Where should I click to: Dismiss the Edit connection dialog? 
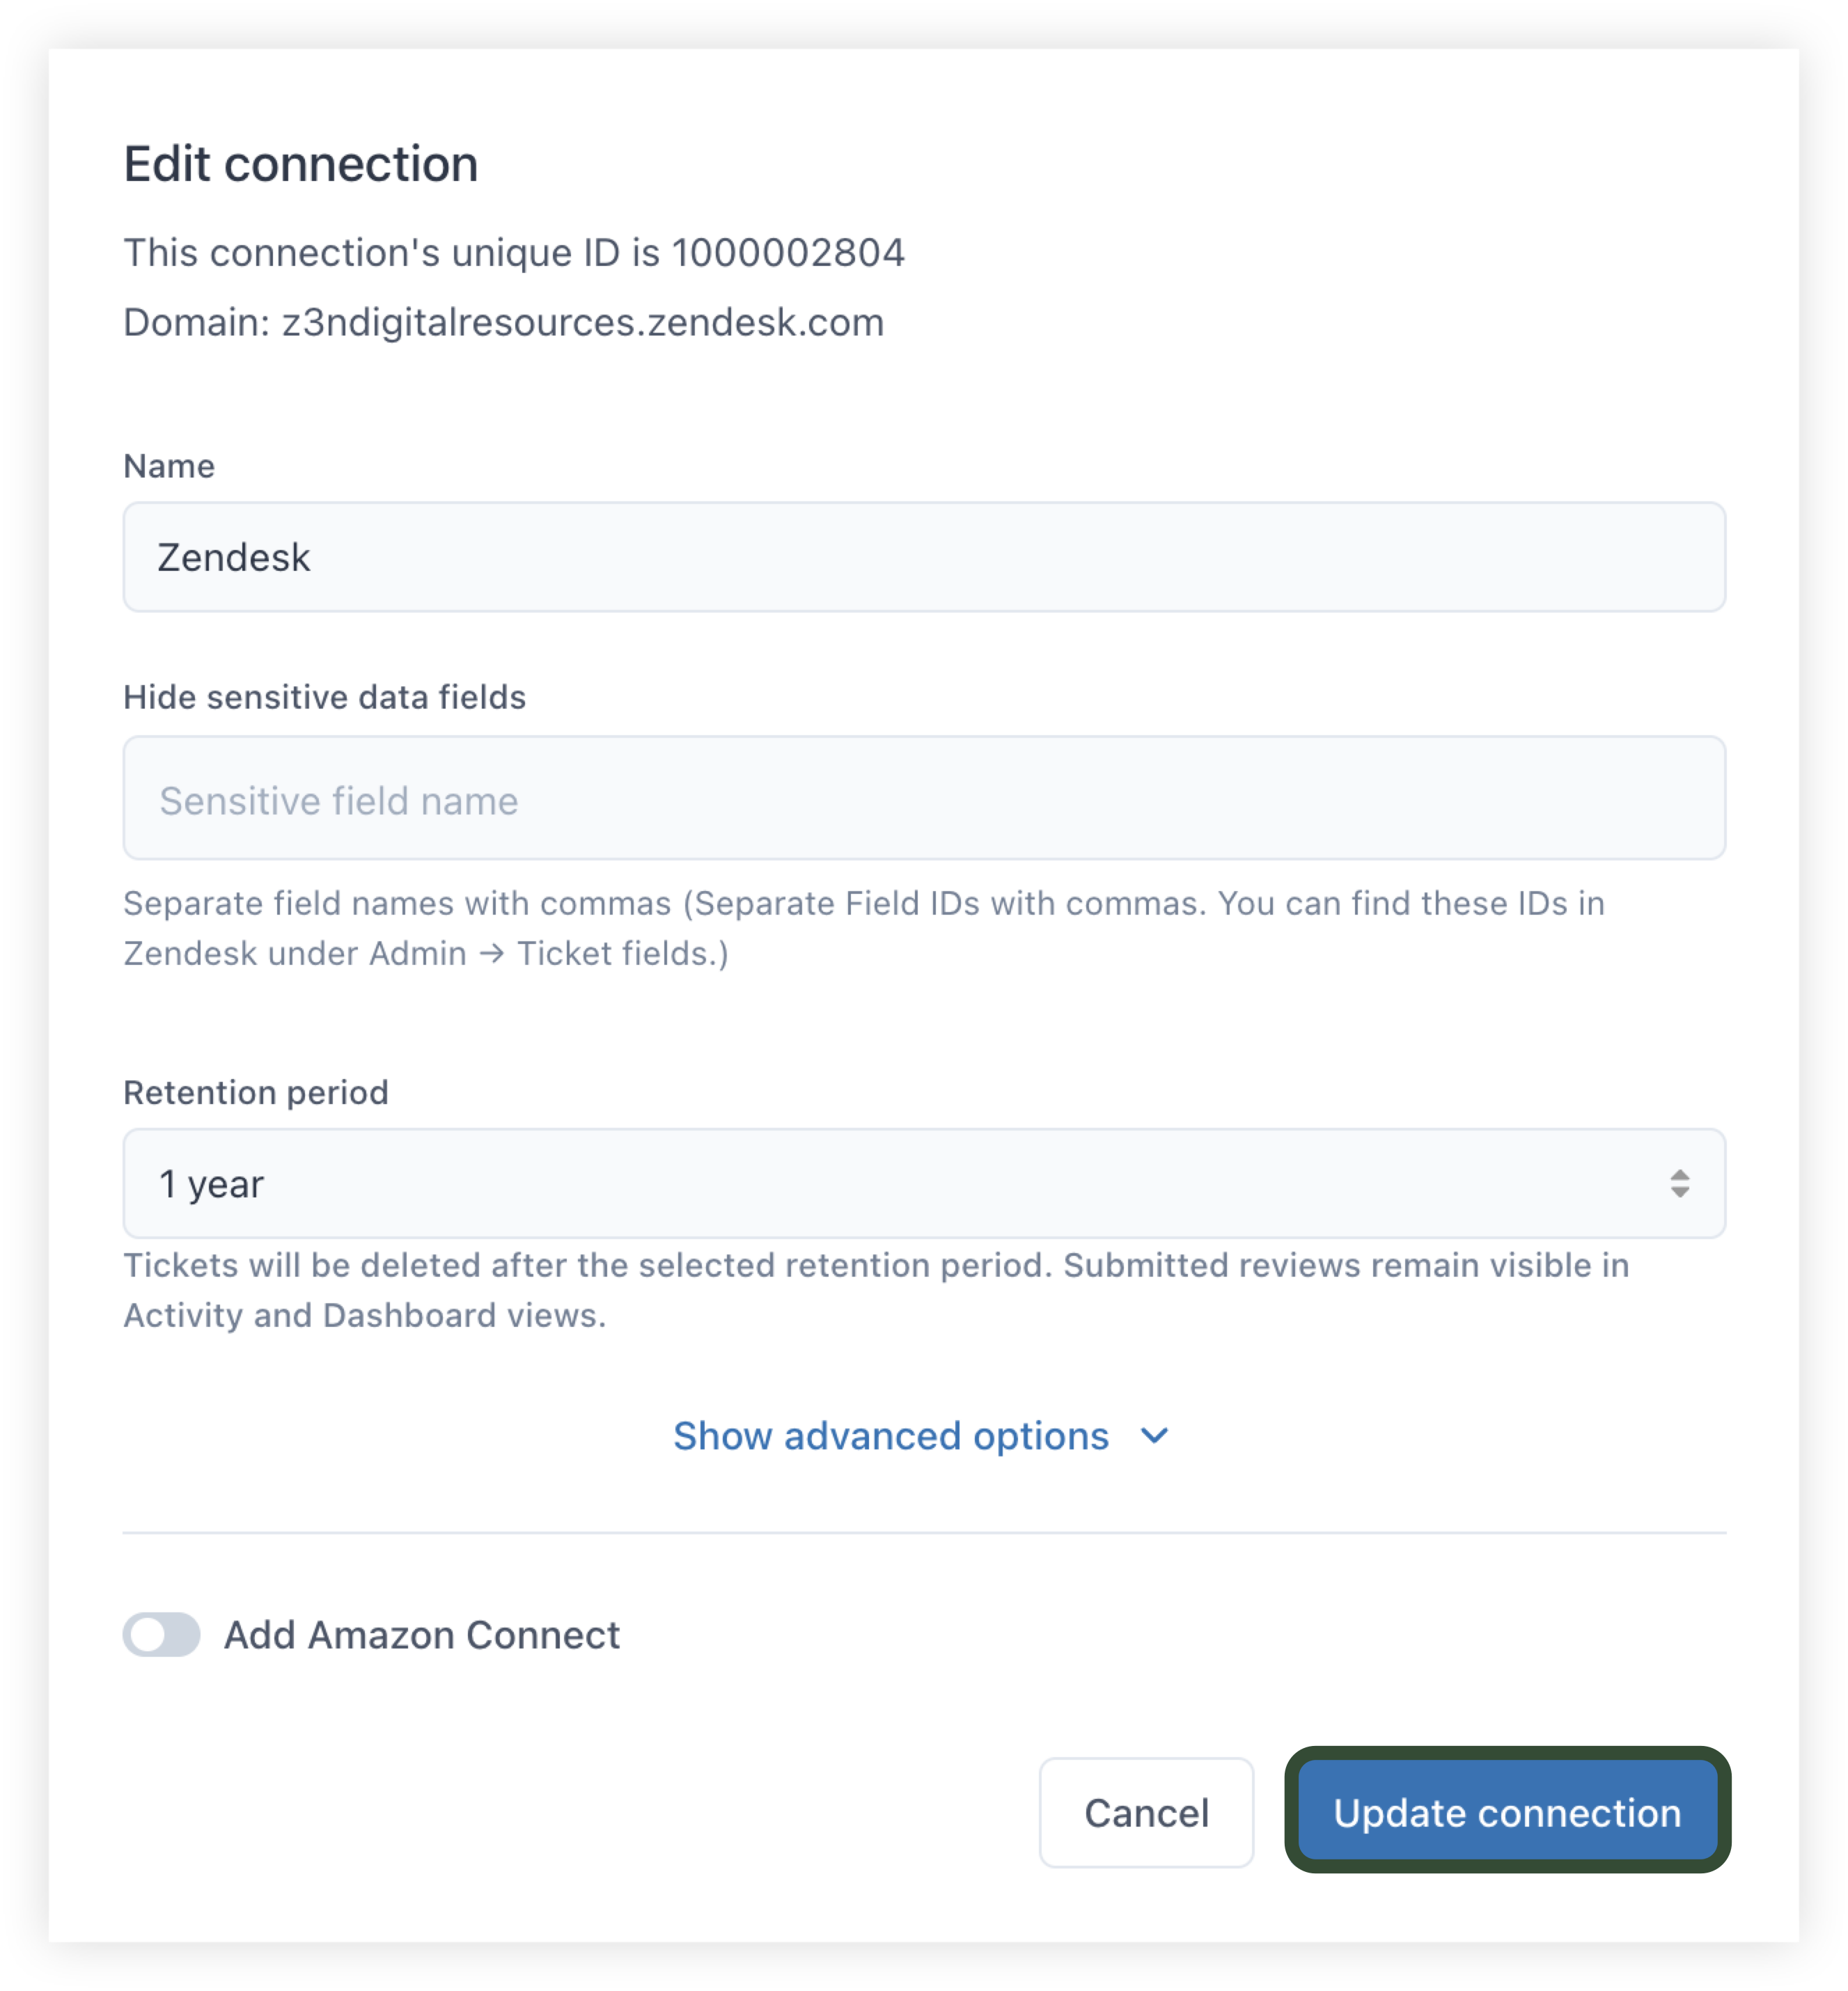tap(1146, 1813)
